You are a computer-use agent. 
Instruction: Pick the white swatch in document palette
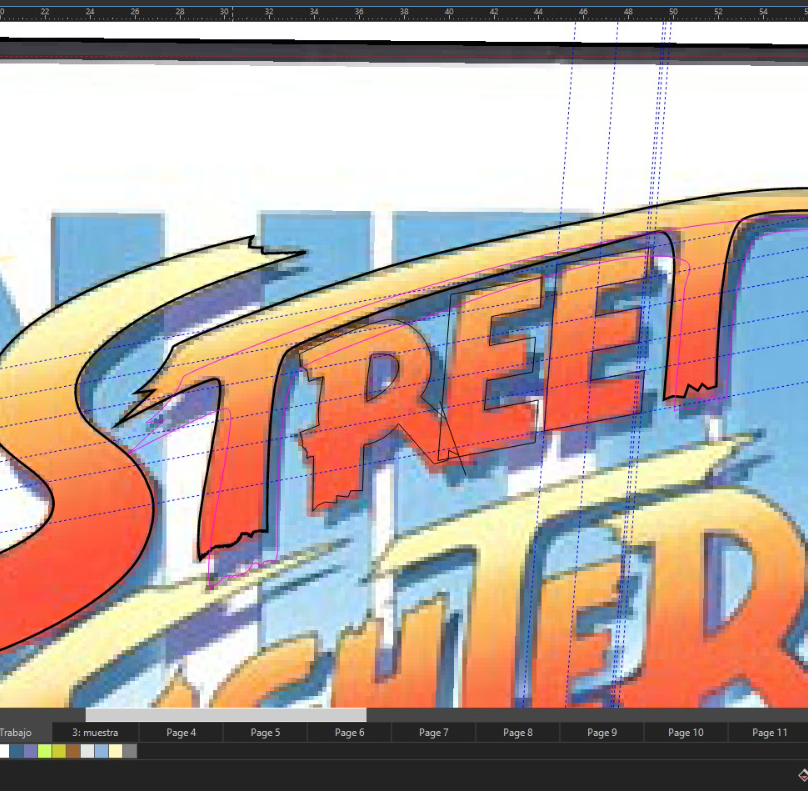tap(4, 751)
